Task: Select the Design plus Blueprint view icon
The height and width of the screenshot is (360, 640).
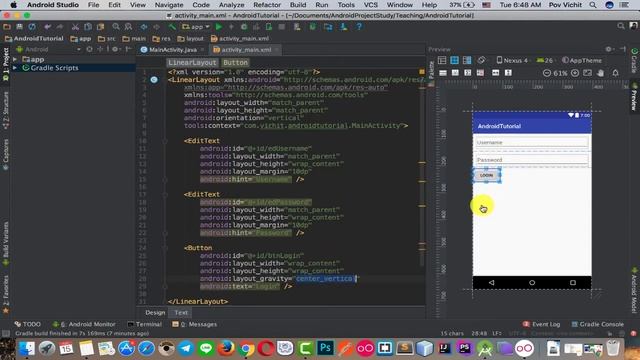Action: 467,60
